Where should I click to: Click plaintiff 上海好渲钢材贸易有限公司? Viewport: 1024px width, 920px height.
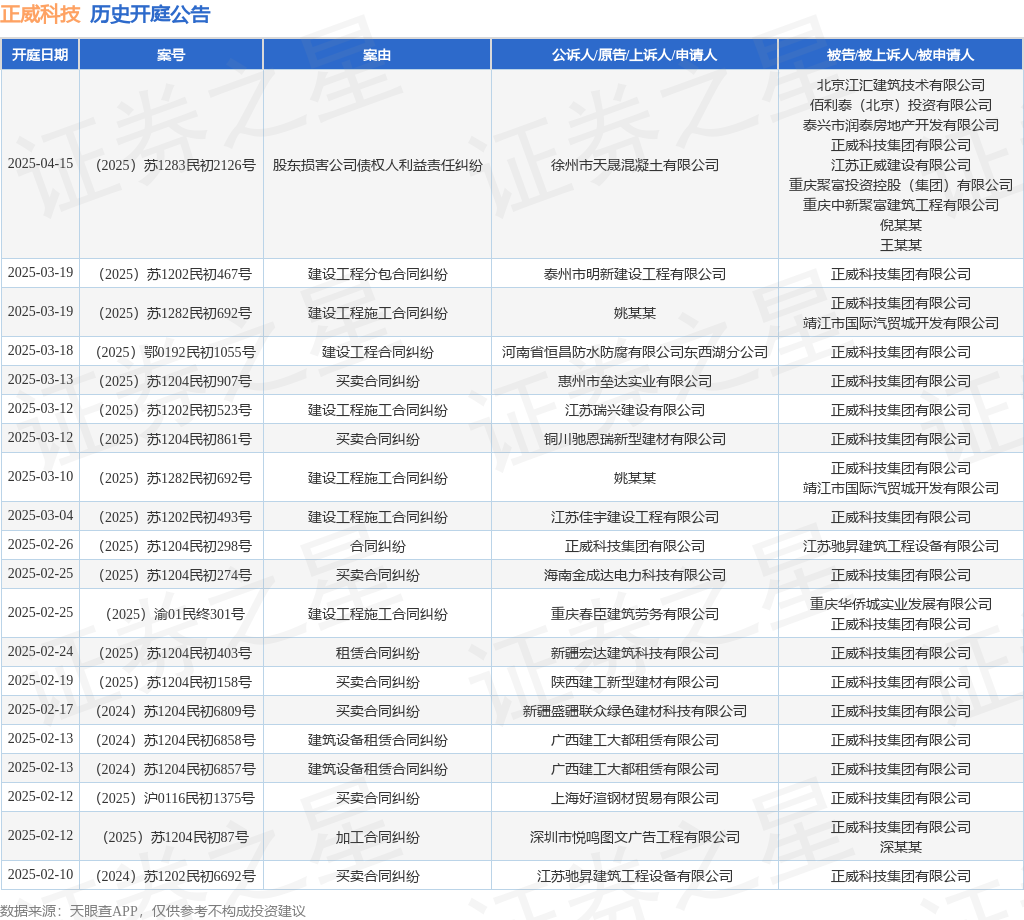[x=634, y=799]
